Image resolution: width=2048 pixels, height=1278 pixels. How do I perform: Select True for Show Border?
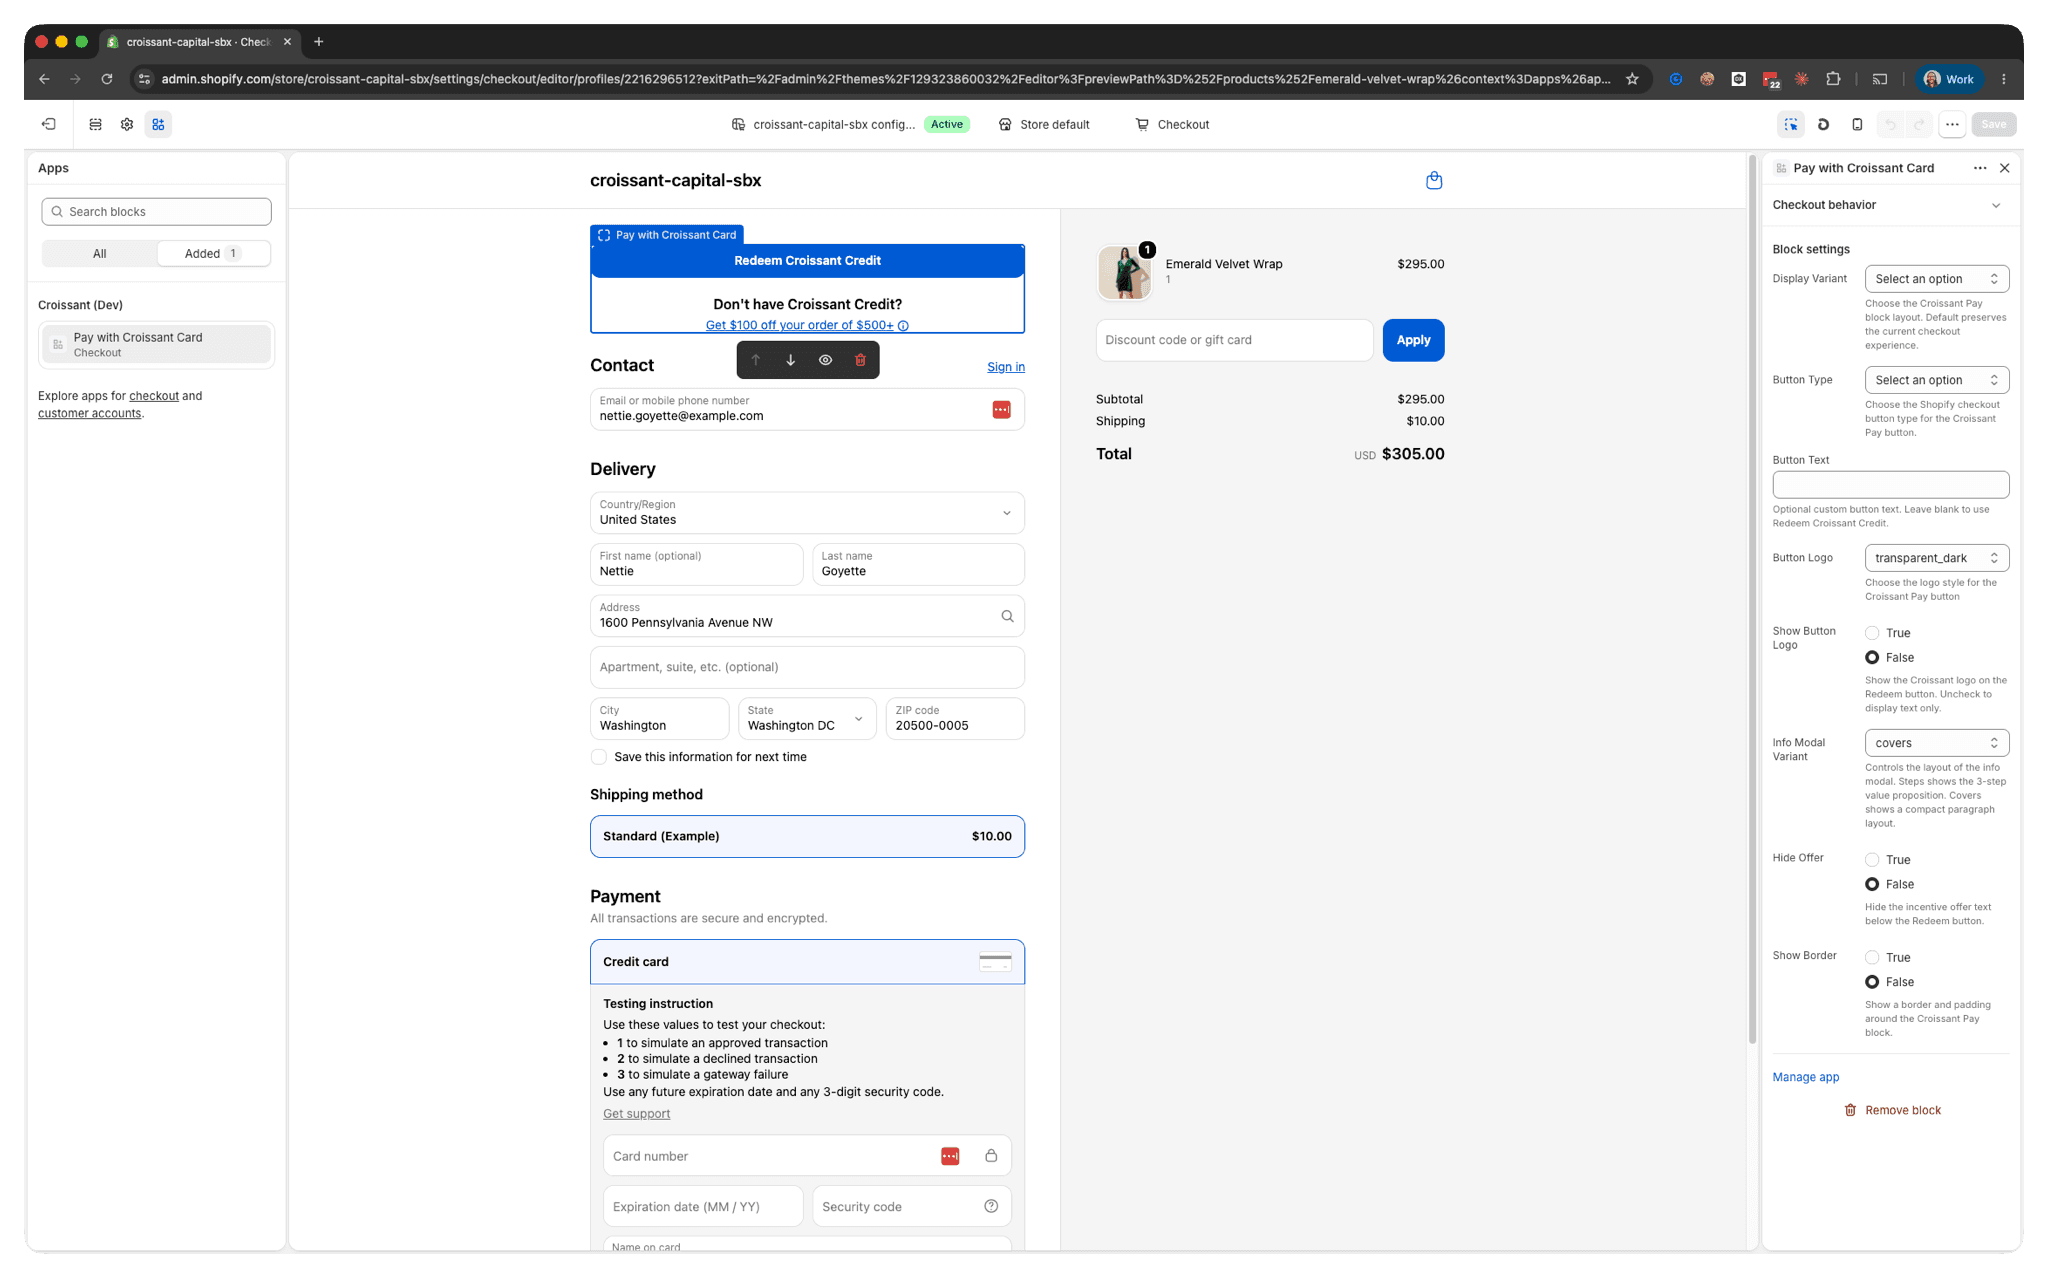click(1872, 958)
